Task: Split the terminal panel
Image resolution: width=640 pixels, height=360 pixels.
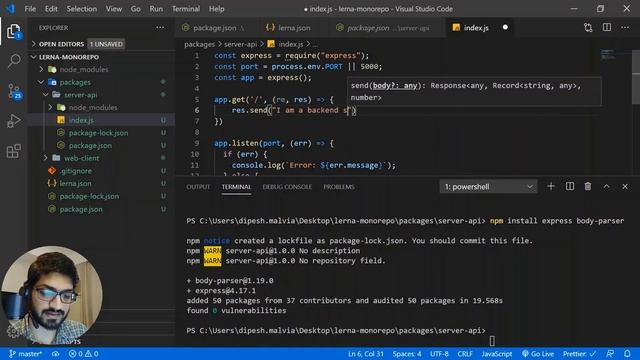Action: click(570, 187)
